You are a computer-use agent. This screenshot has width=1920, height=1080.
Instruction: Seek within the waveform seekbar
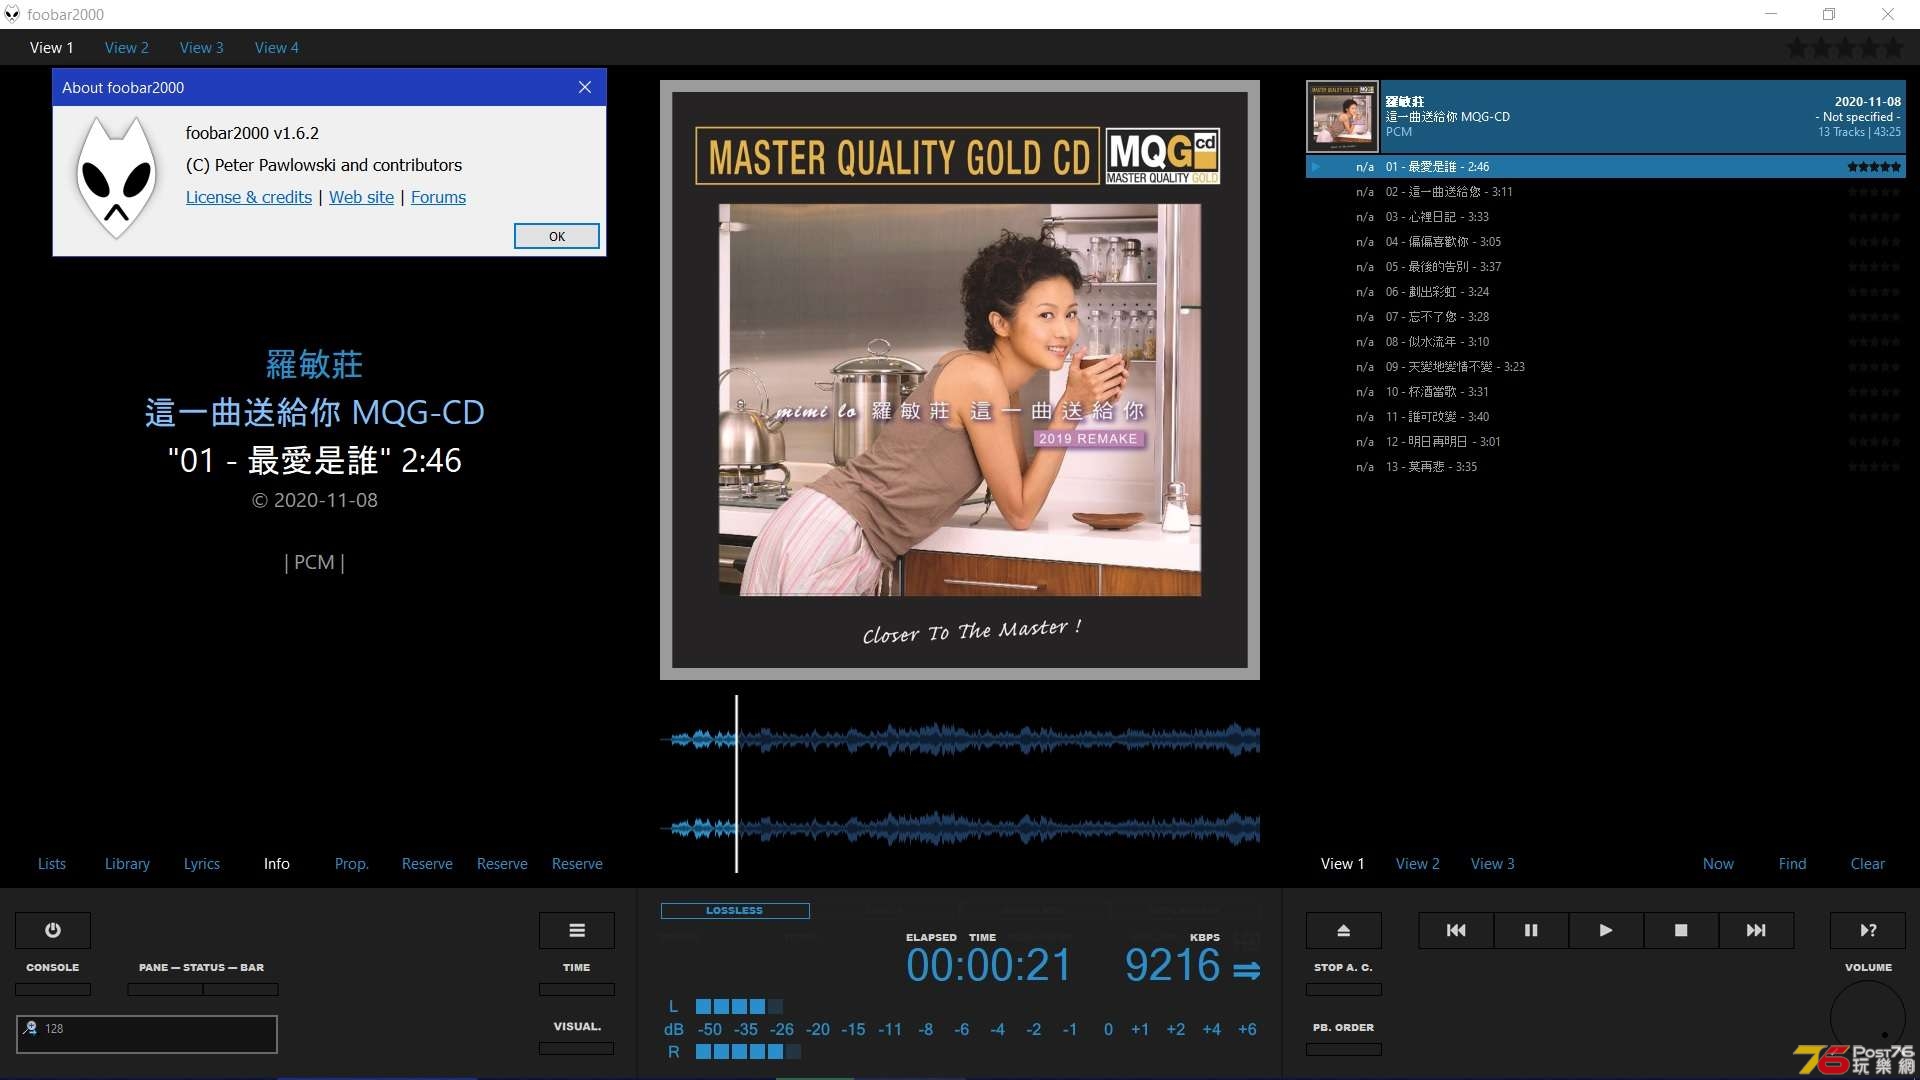click(960, 783)
